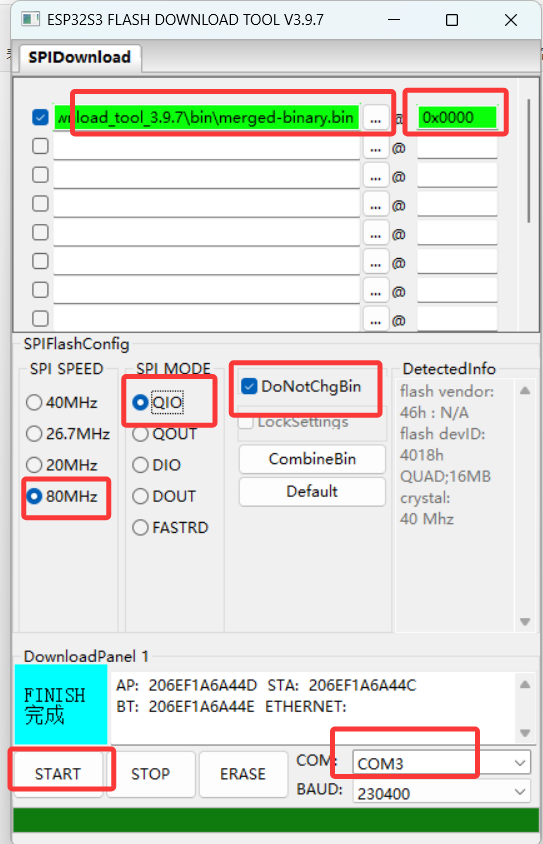Click the Default button
Image resolution: width=543 pixels, height=844 pixels.
point(312,491)
